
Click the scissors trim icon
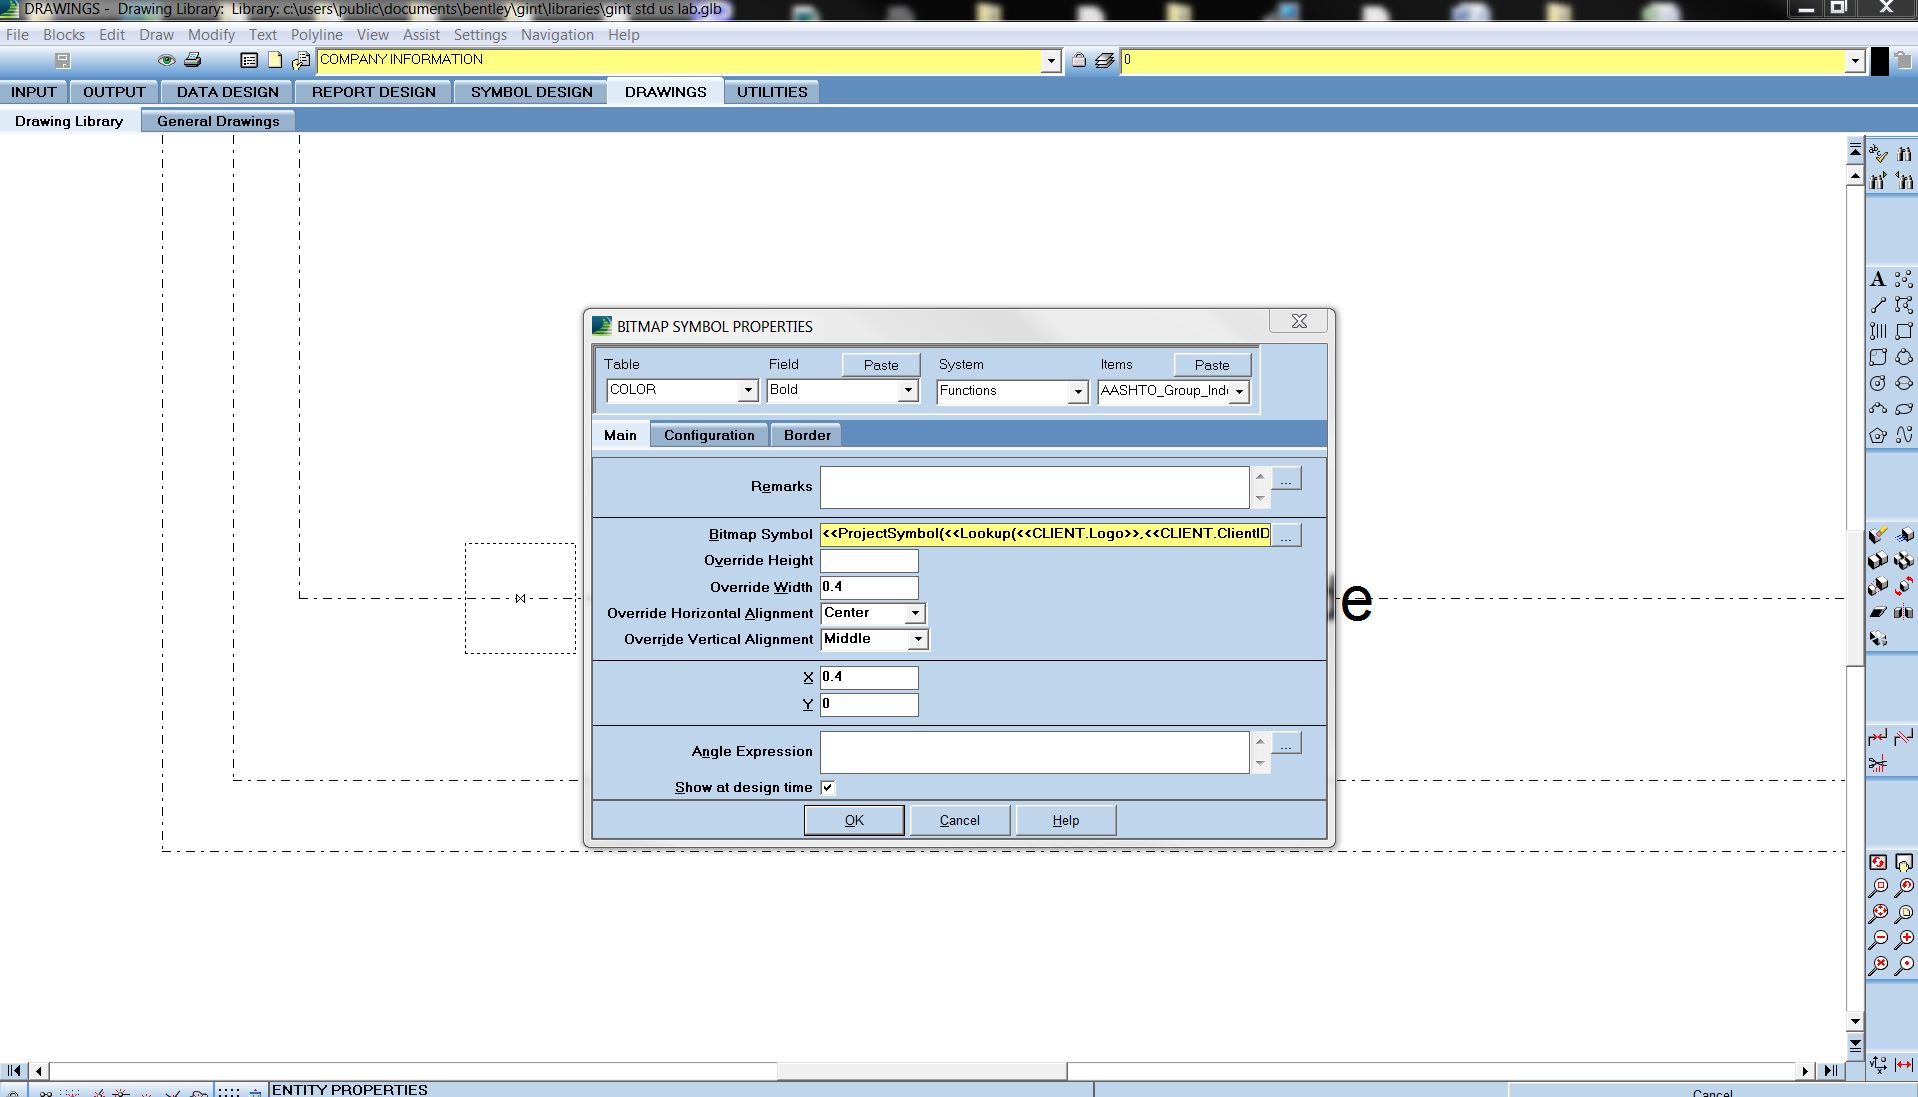click(x=1878, y=764)
